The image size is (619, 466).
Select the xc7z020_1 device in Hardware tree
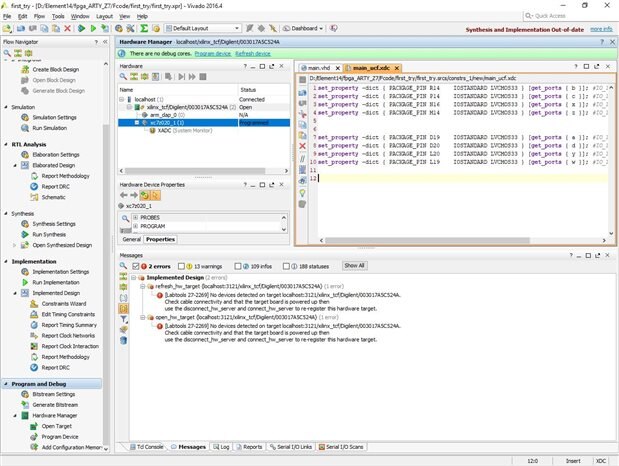[x=161, y=122]
